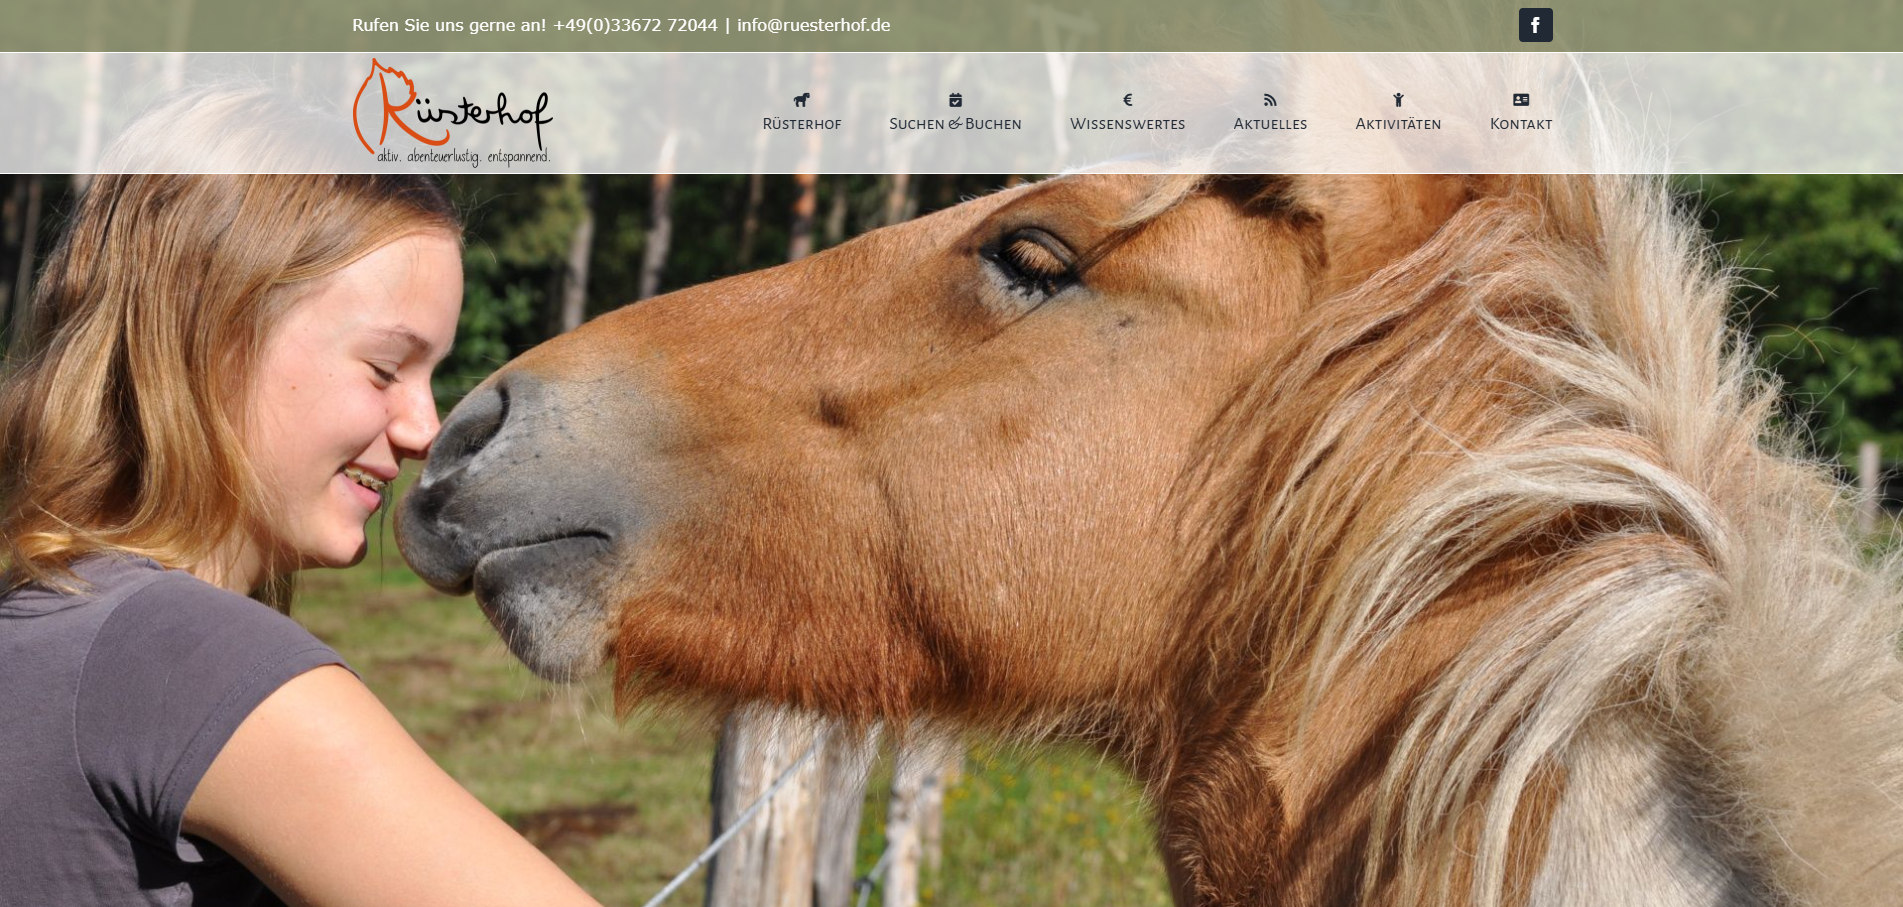1903x907 pixels.
Task: Open the Kontakt menu label
Action: click(1521, 124)
